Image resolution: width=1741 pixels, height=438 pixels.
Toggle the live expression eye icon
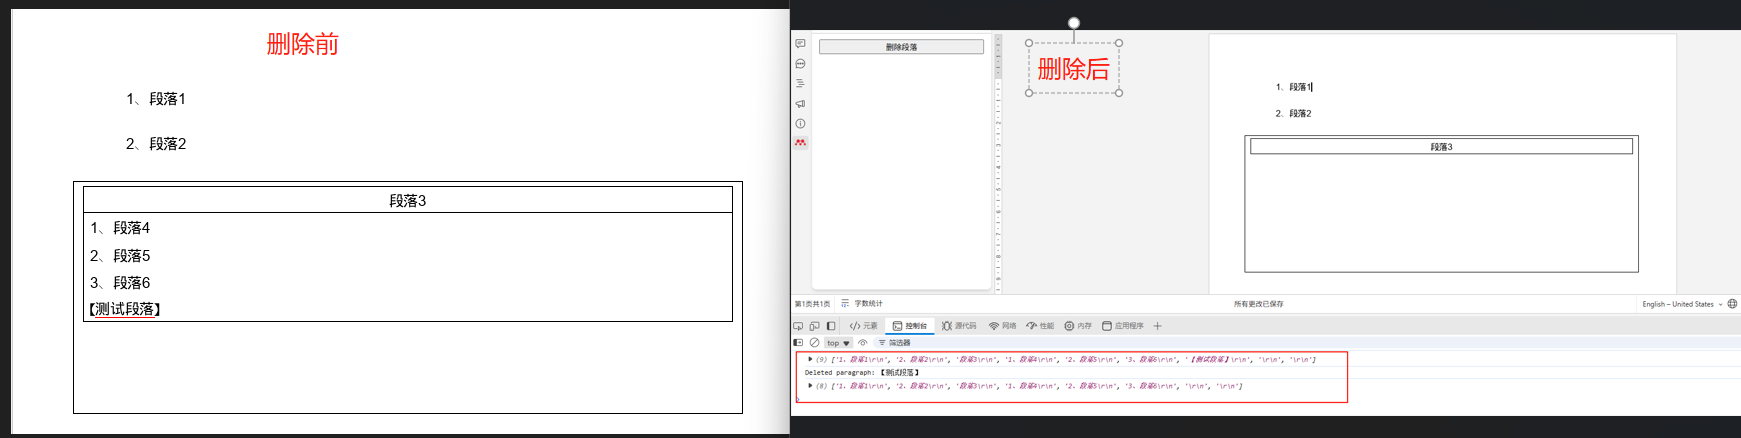[863, 343]
